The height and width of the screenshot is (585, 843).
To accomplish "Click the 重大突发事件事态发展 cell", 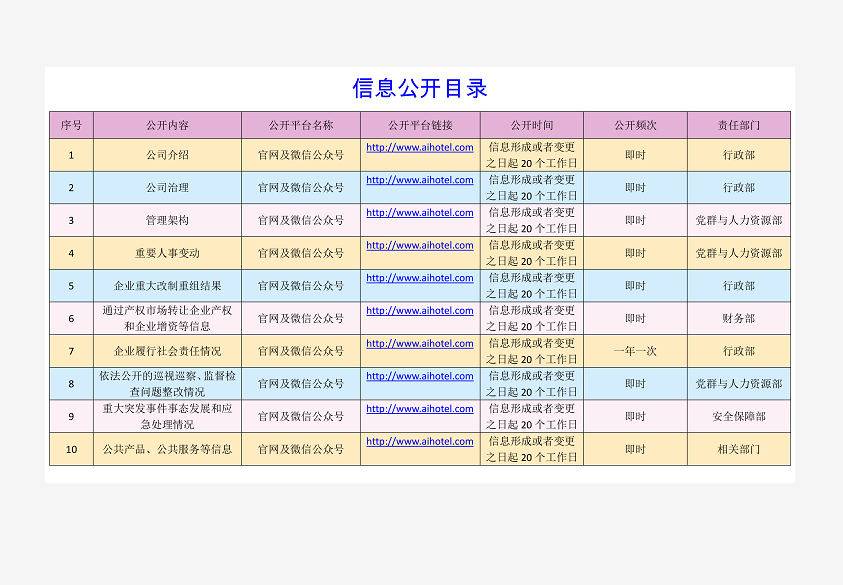I will coord(168,417).
